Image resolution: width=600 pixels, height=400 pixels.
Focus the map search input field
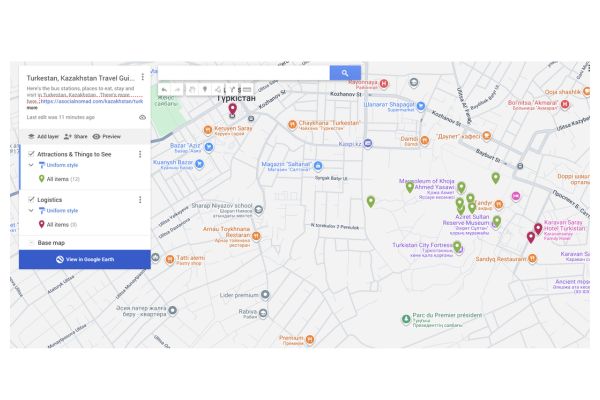244,73
